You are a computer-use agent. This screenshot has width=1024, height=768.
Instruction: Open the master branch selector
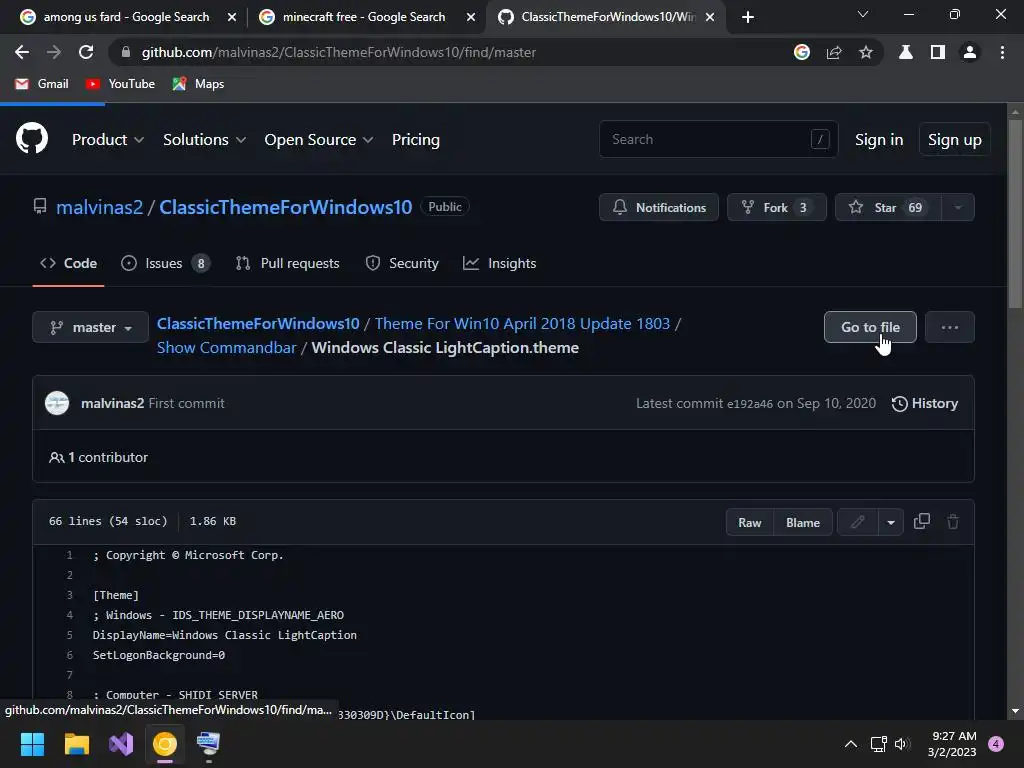(x=91, y=327)
